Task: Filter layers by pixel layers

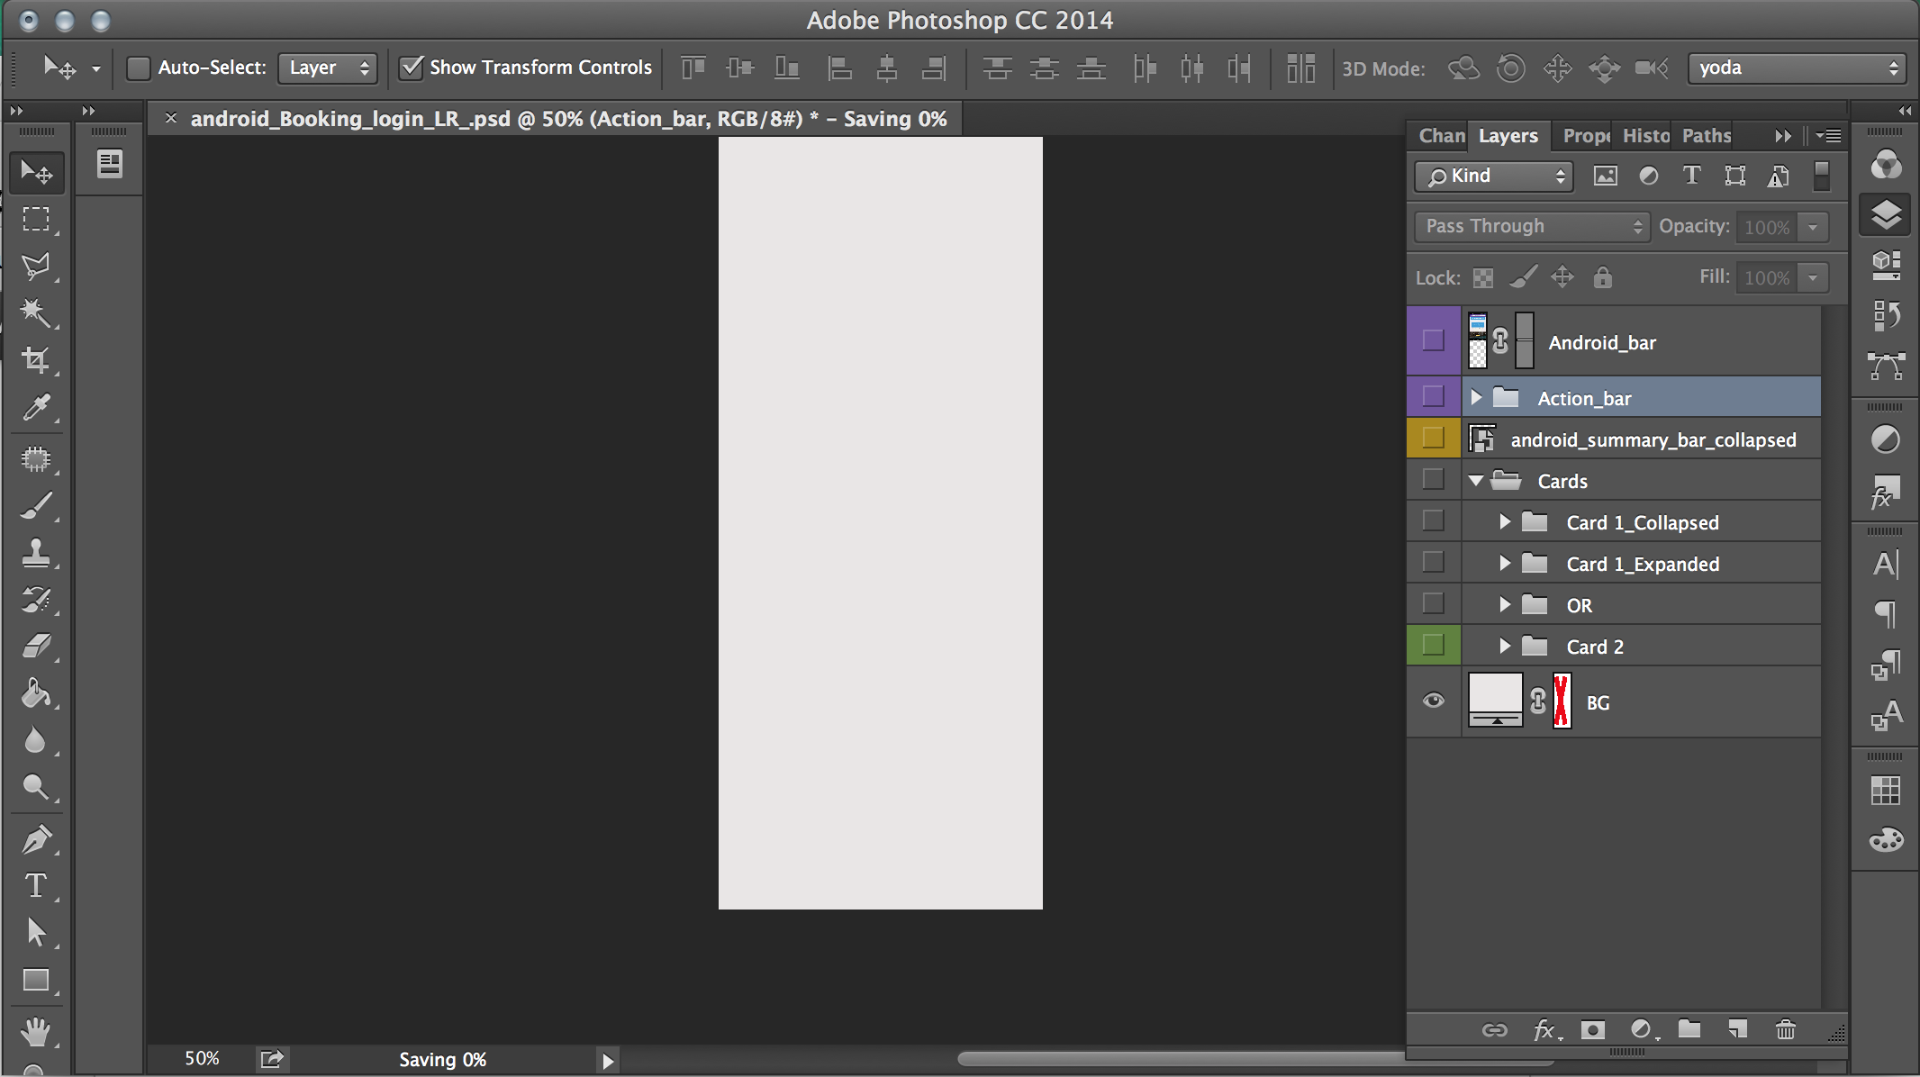Action: pos(1605,176)
